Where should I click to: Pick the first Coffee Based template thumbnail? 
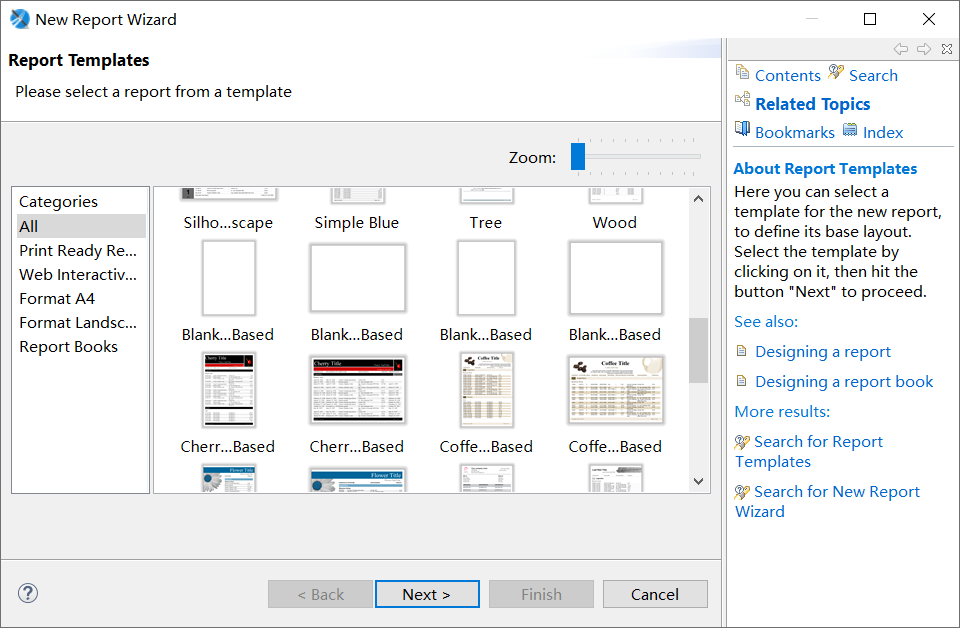(x=486, y=390)
